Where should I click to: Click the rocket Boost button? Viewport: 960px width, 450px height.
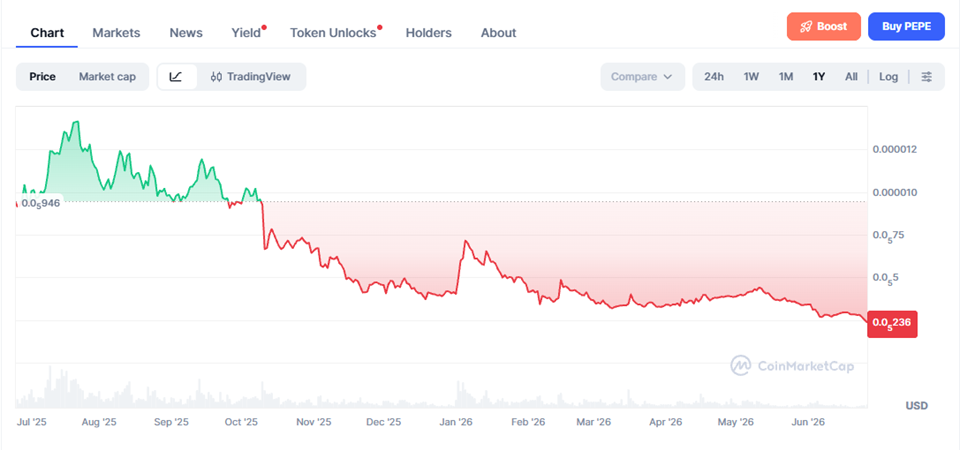(x=823, y=26)
